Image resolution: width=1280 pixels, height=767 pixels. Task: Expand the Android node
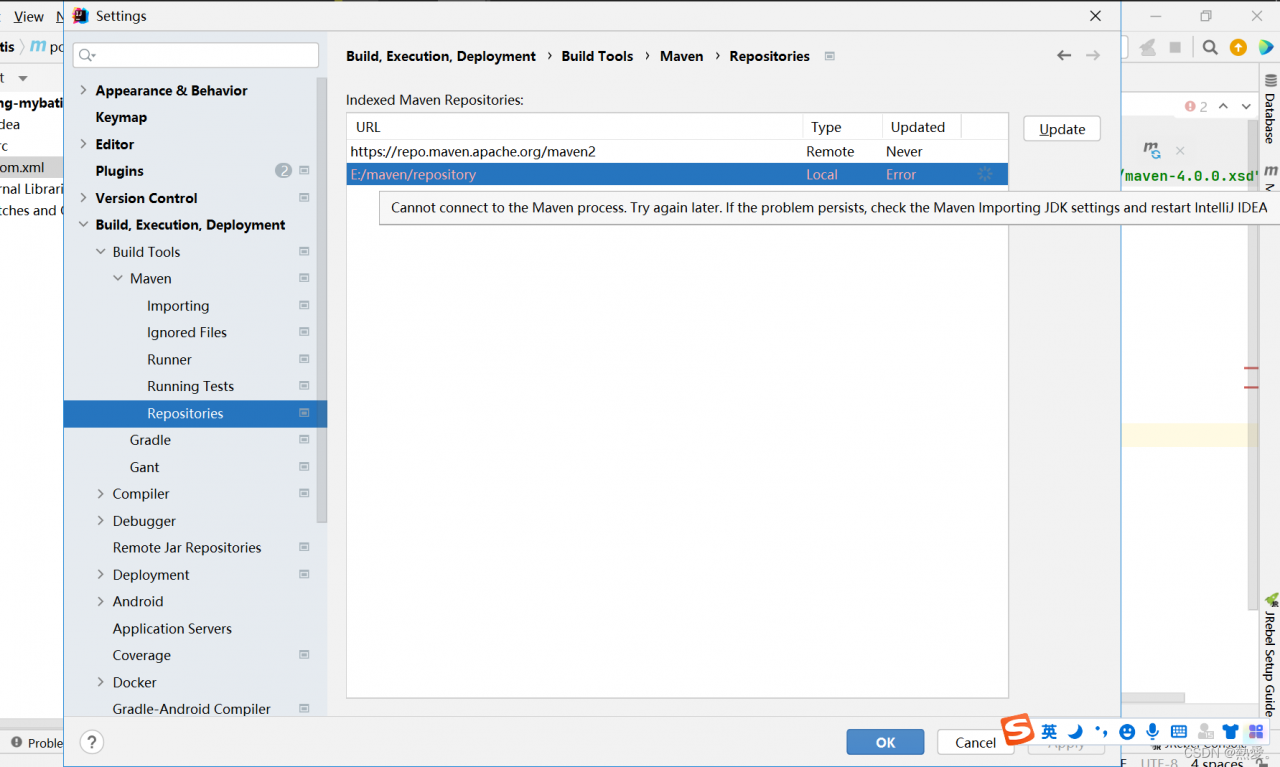coord(100,602)
